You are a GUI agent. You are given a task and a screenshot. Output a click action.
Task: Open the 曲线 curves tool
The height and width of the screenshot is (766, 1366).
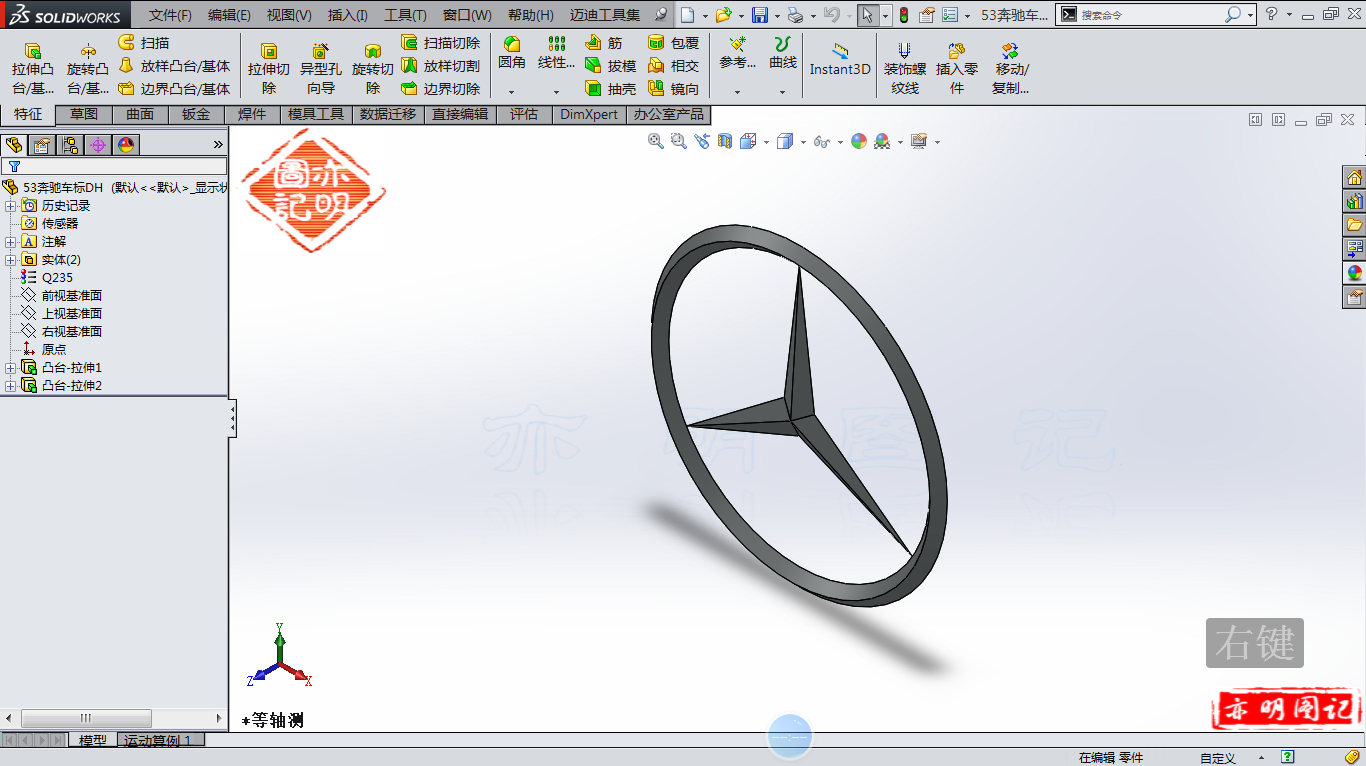tap(782, 53)
